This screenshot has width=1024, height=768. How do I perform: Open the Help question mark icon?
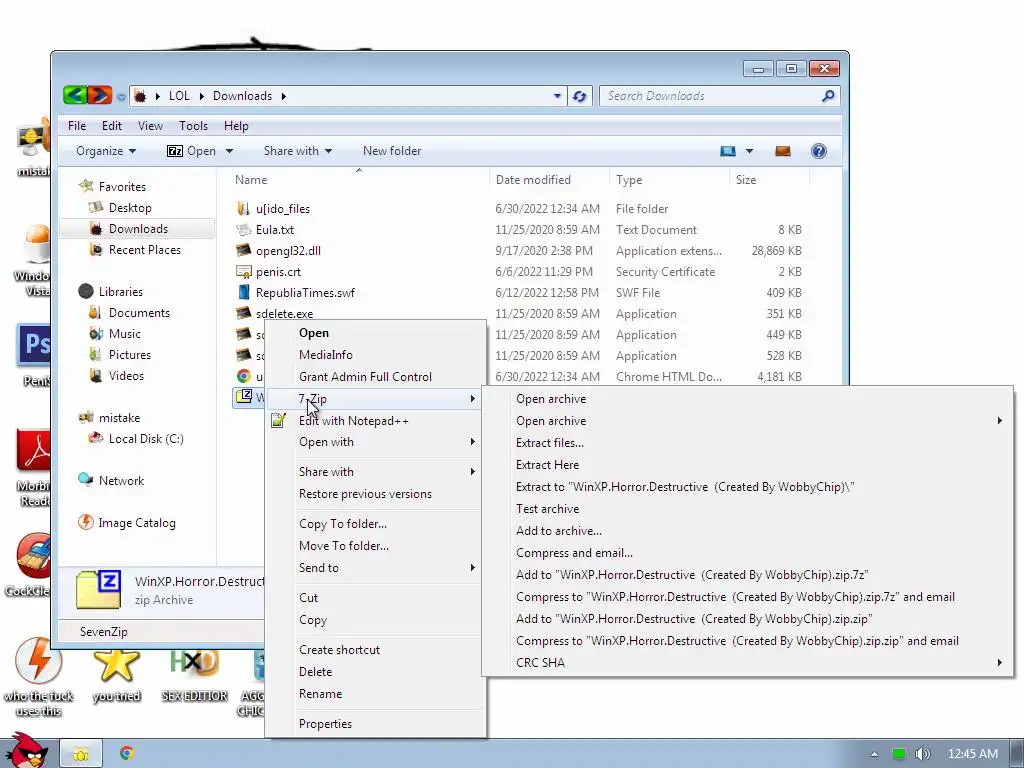[x=818, y=151]
